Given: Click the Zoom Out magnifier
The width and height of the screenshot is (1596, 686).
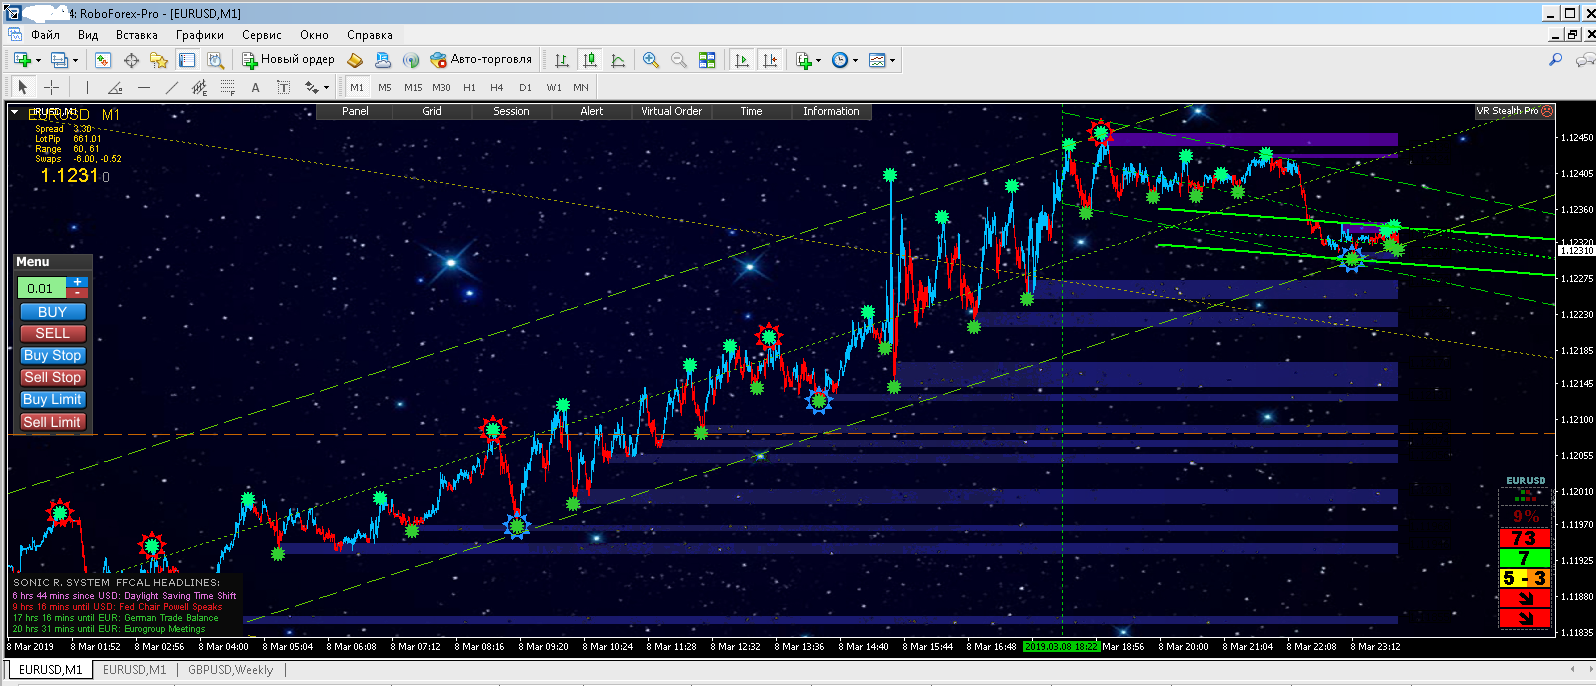Looking at the screenshot, I should (679, 60).
